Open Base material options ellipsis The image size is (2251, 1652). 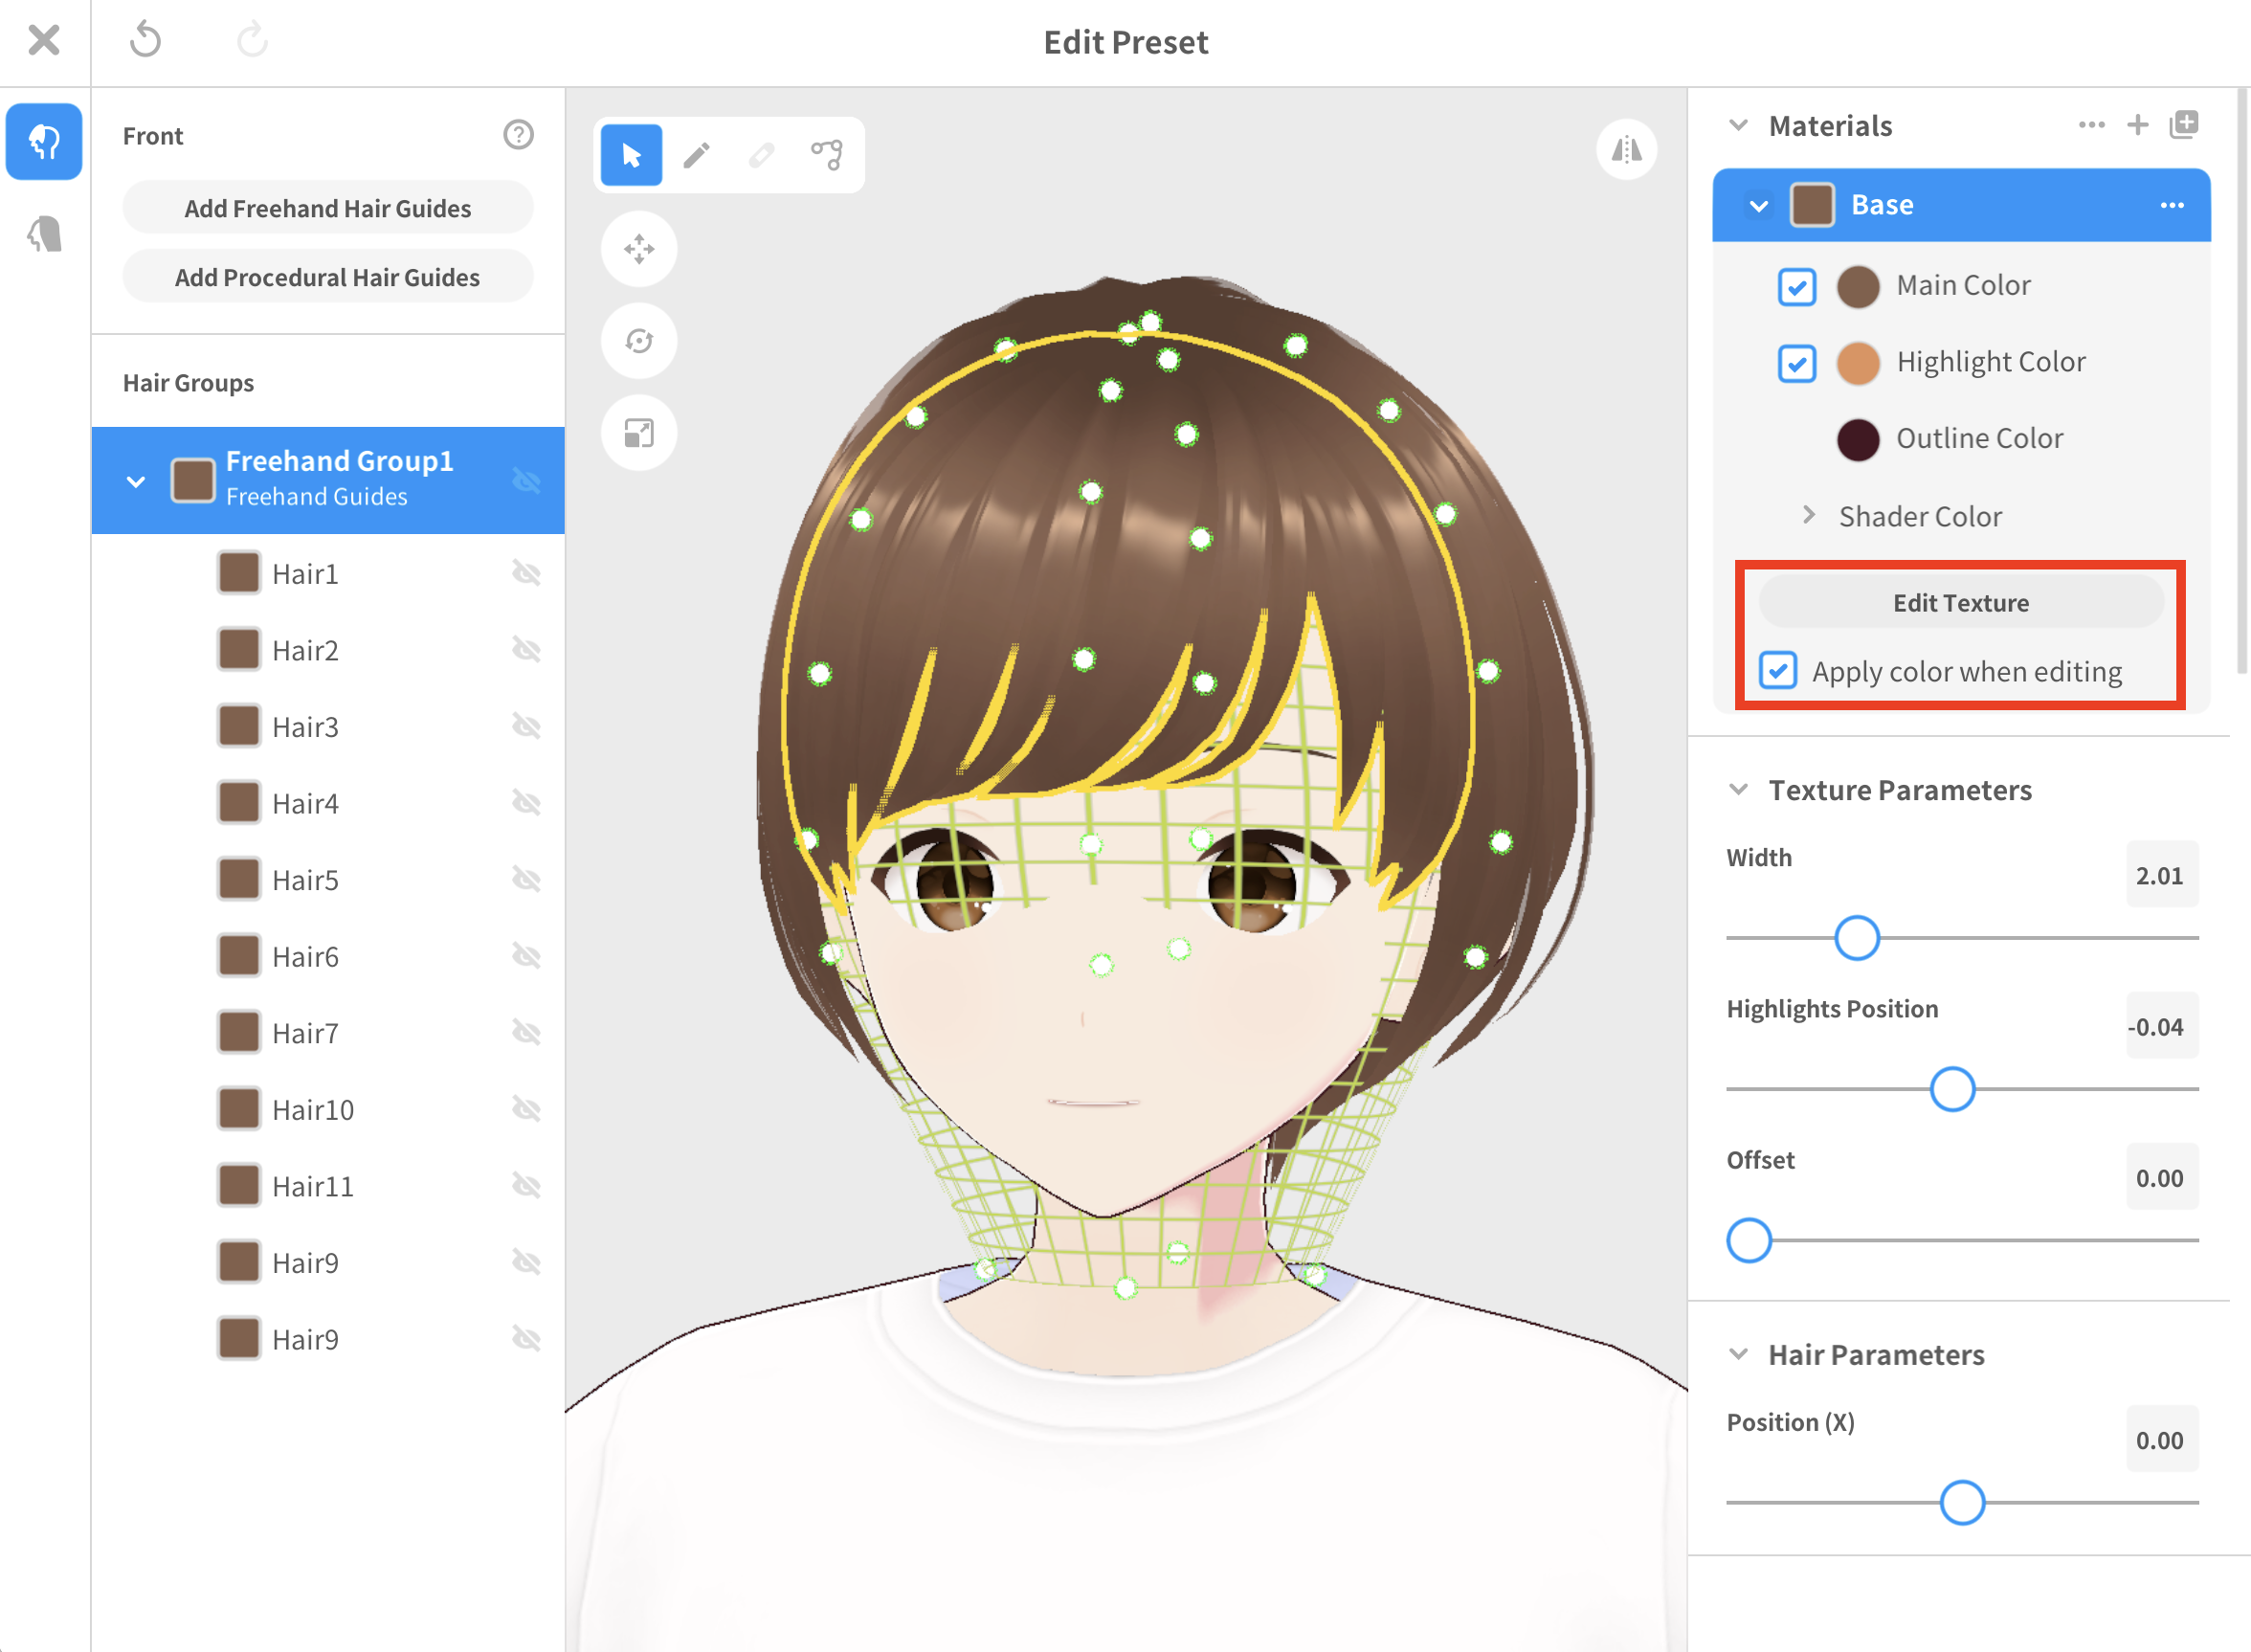pyautogui.click(x=2172, y=205)
